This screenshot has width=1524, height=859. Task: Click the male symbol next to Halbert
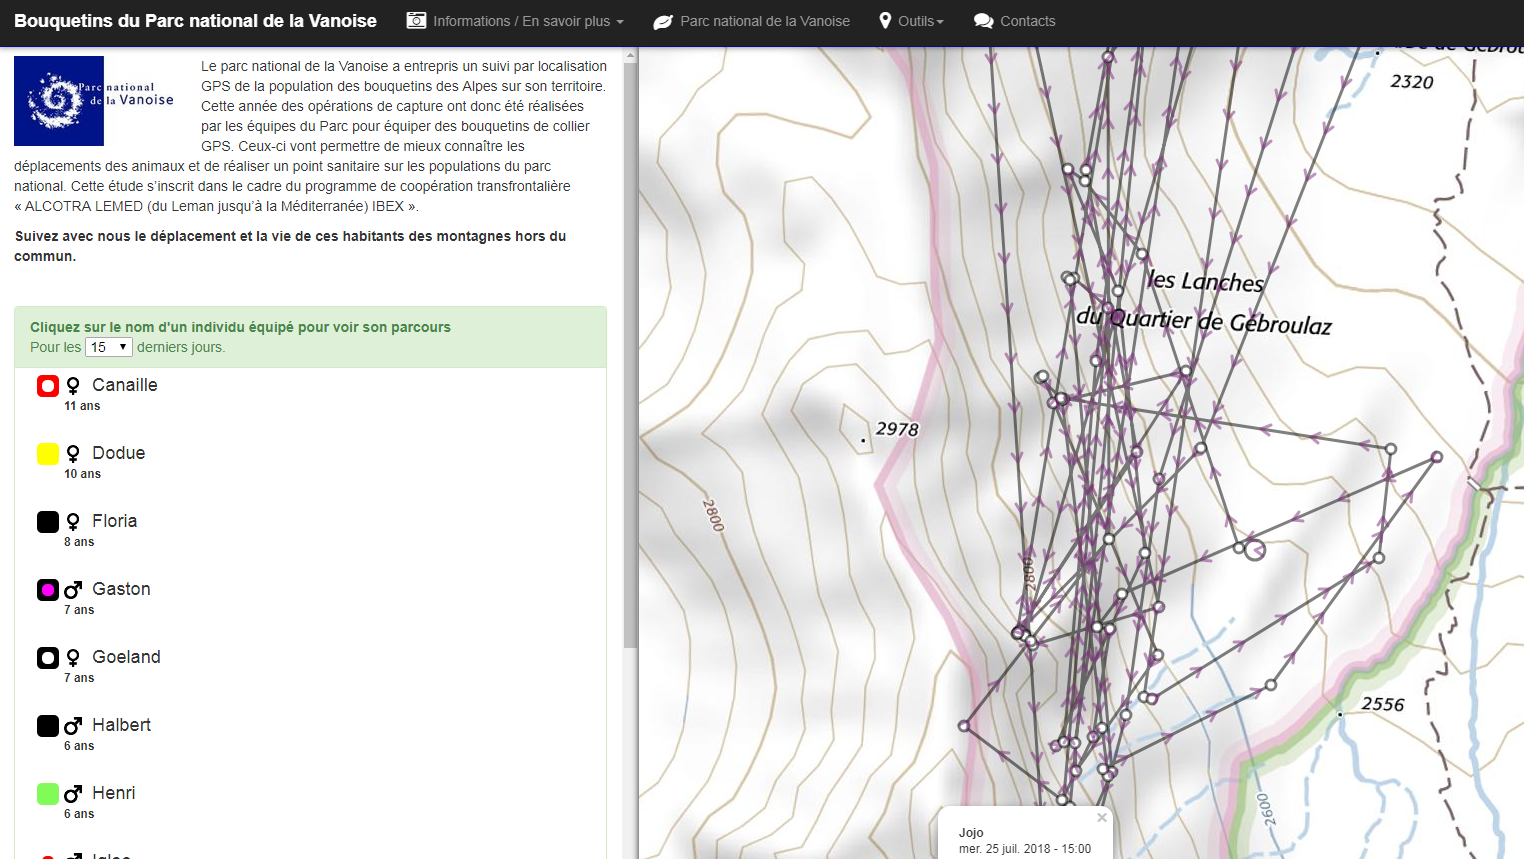pos(73,726)
